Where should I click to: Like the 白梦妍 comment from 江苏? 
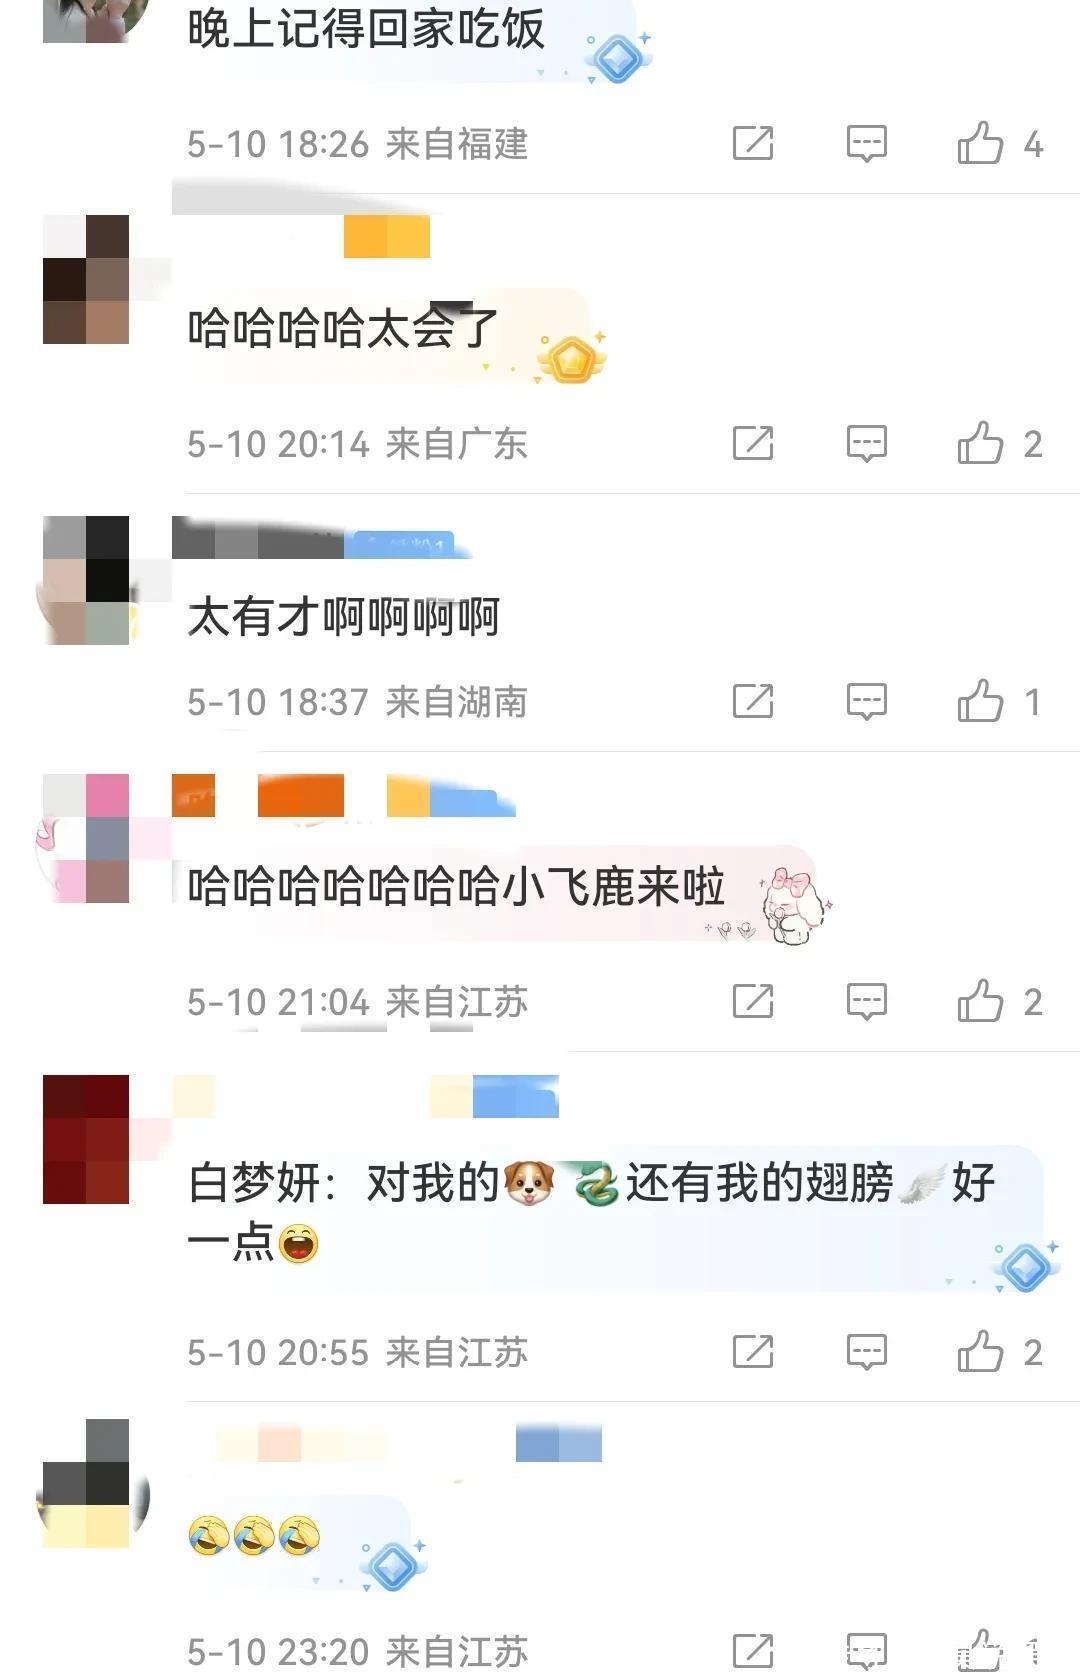point(980,1352)
